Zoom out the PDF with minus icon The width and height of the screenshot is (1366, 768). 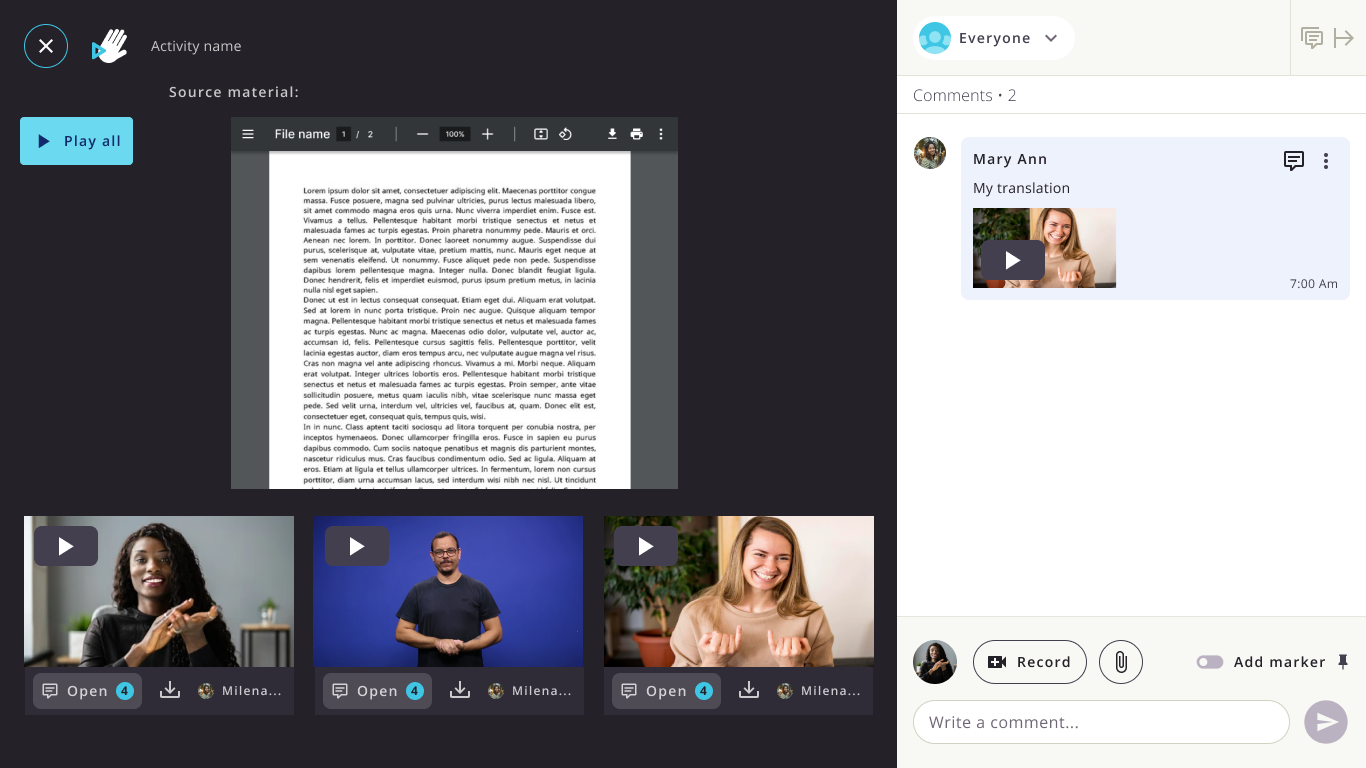click(423, 134)
